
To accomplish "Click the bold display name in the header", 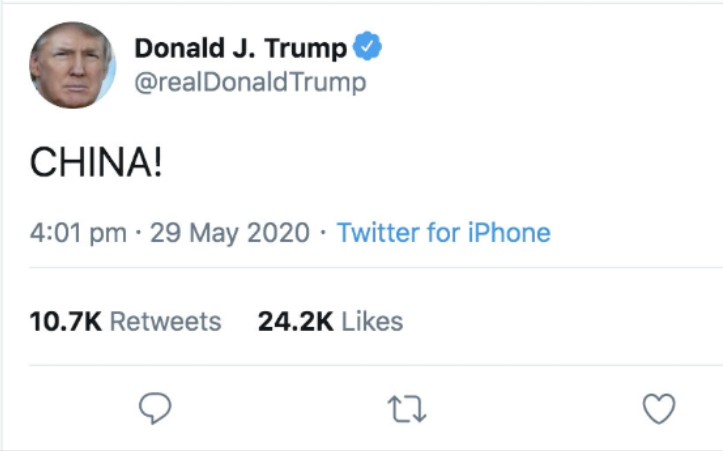I will click(x=240, y=48).
